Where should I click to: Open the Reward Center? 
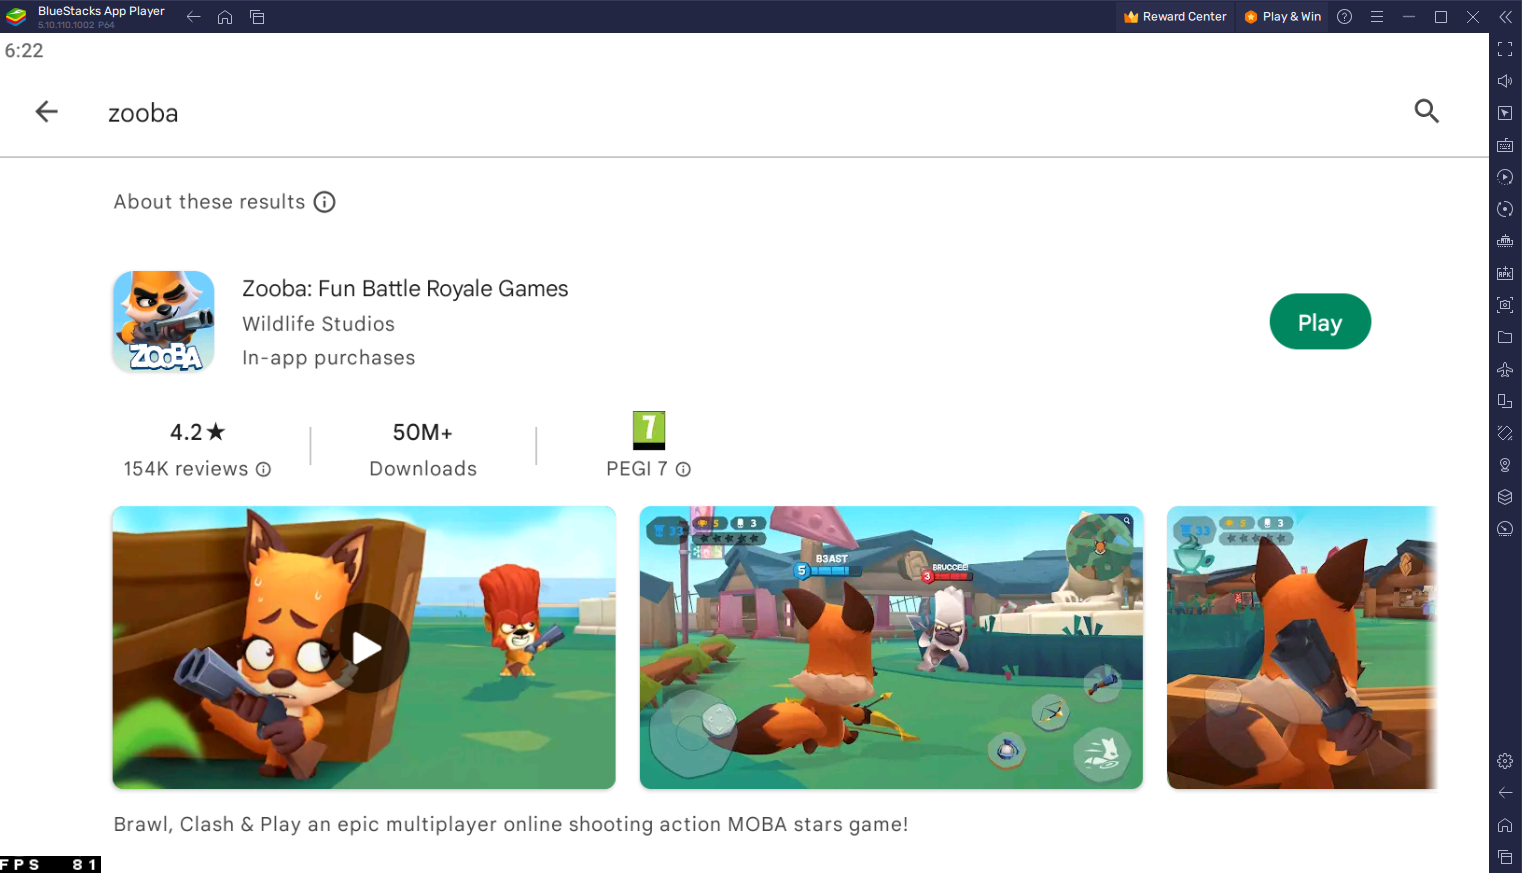point(1174,16)
